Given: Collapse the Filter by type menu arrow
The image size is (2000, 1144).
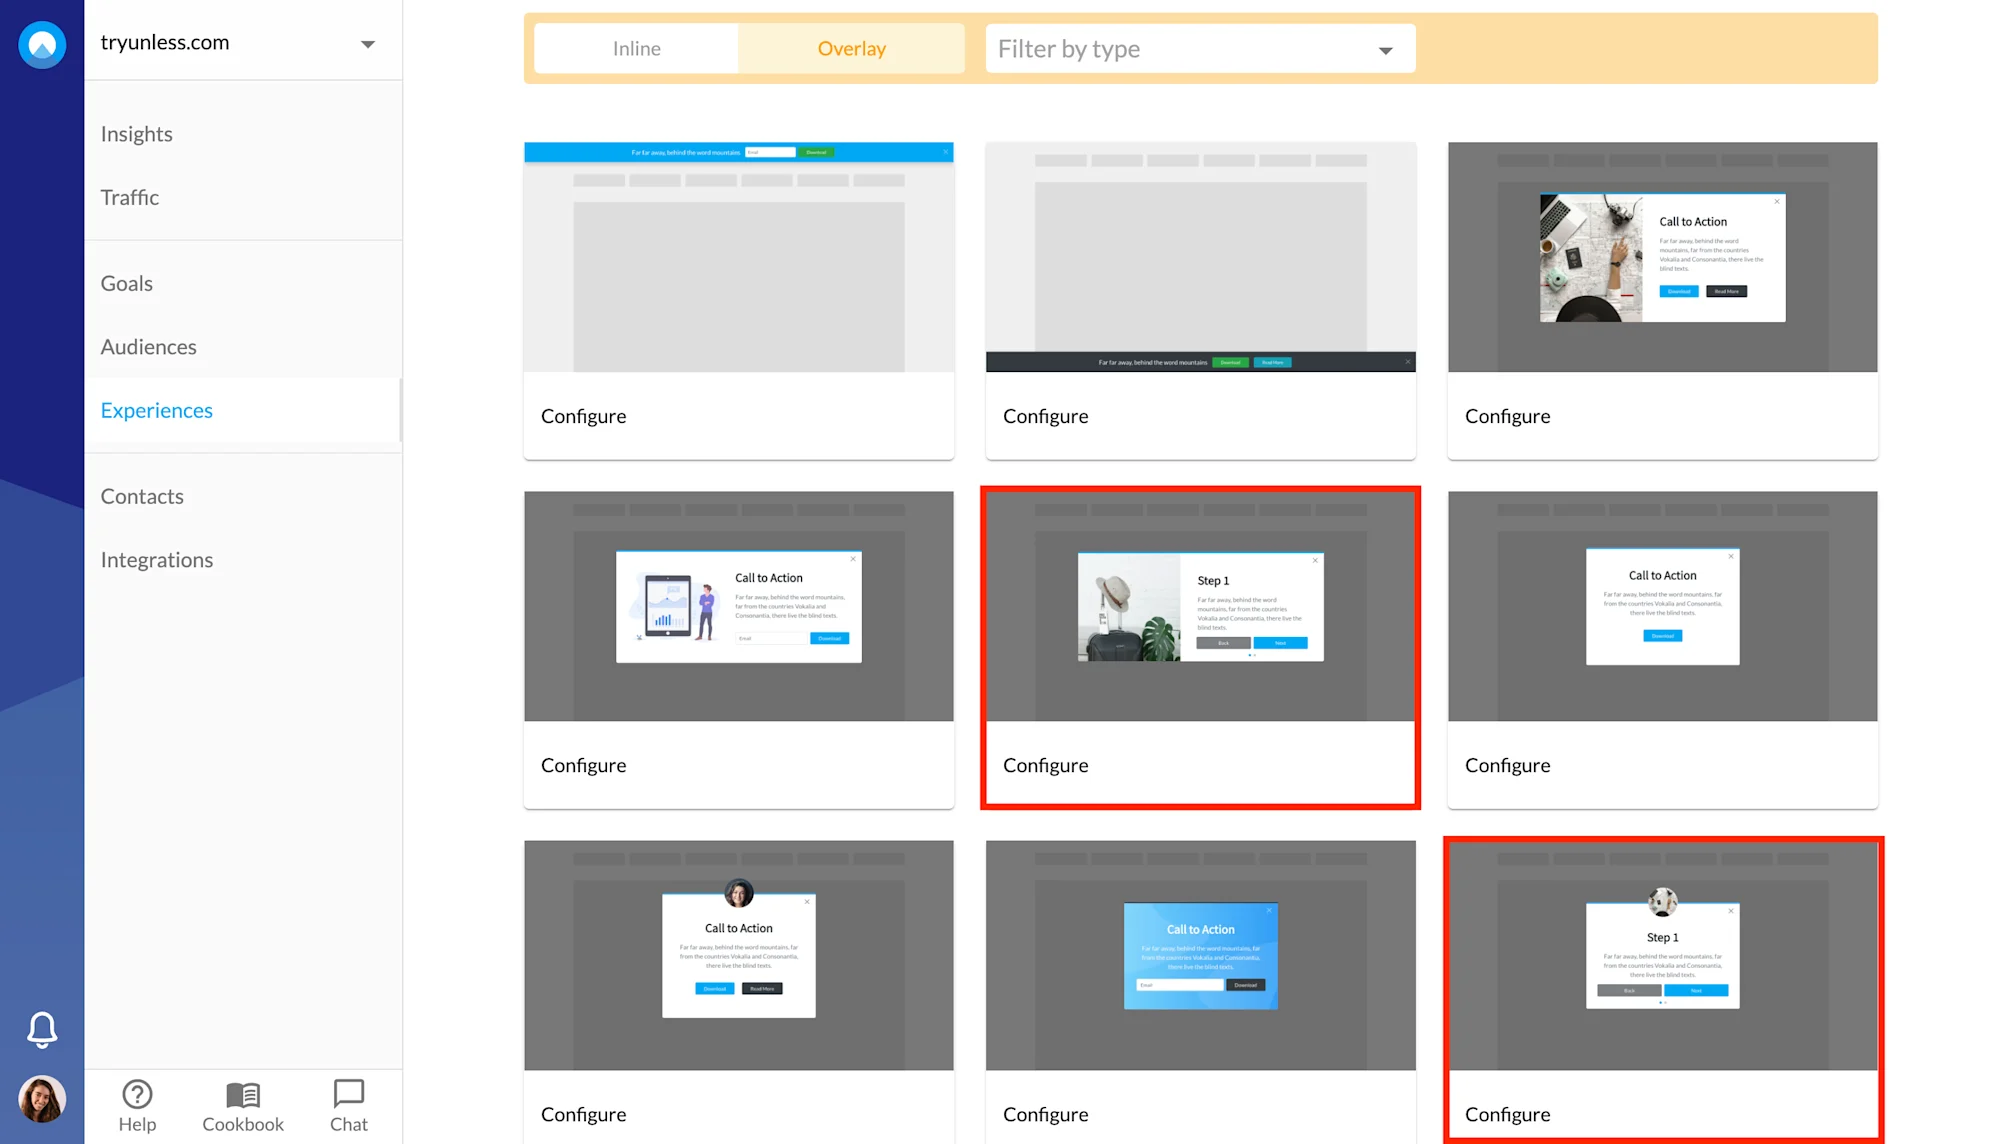Looking at the screenshot, I should coord(1385,49).
